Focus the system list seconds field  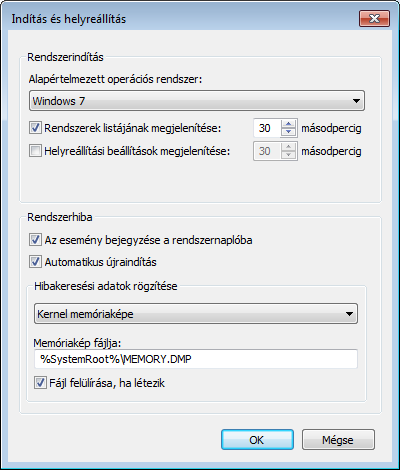point(267,128)
